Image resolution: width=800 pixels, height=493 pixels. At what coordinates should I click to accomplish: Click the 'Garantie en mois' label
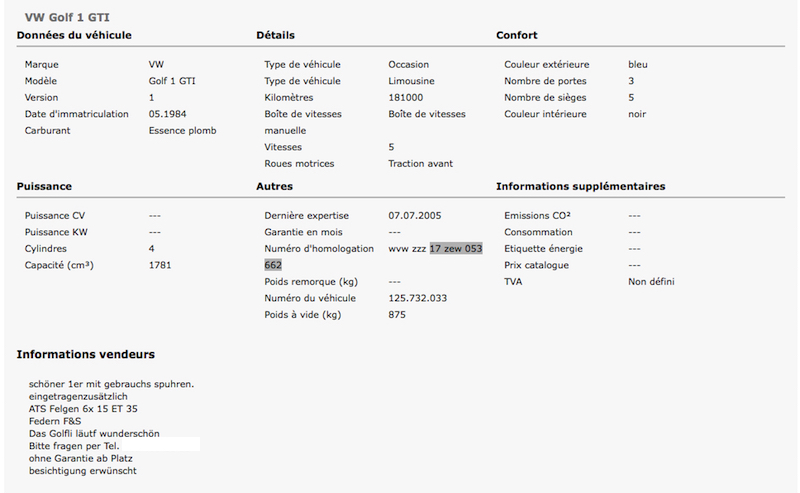click(304, 232)
